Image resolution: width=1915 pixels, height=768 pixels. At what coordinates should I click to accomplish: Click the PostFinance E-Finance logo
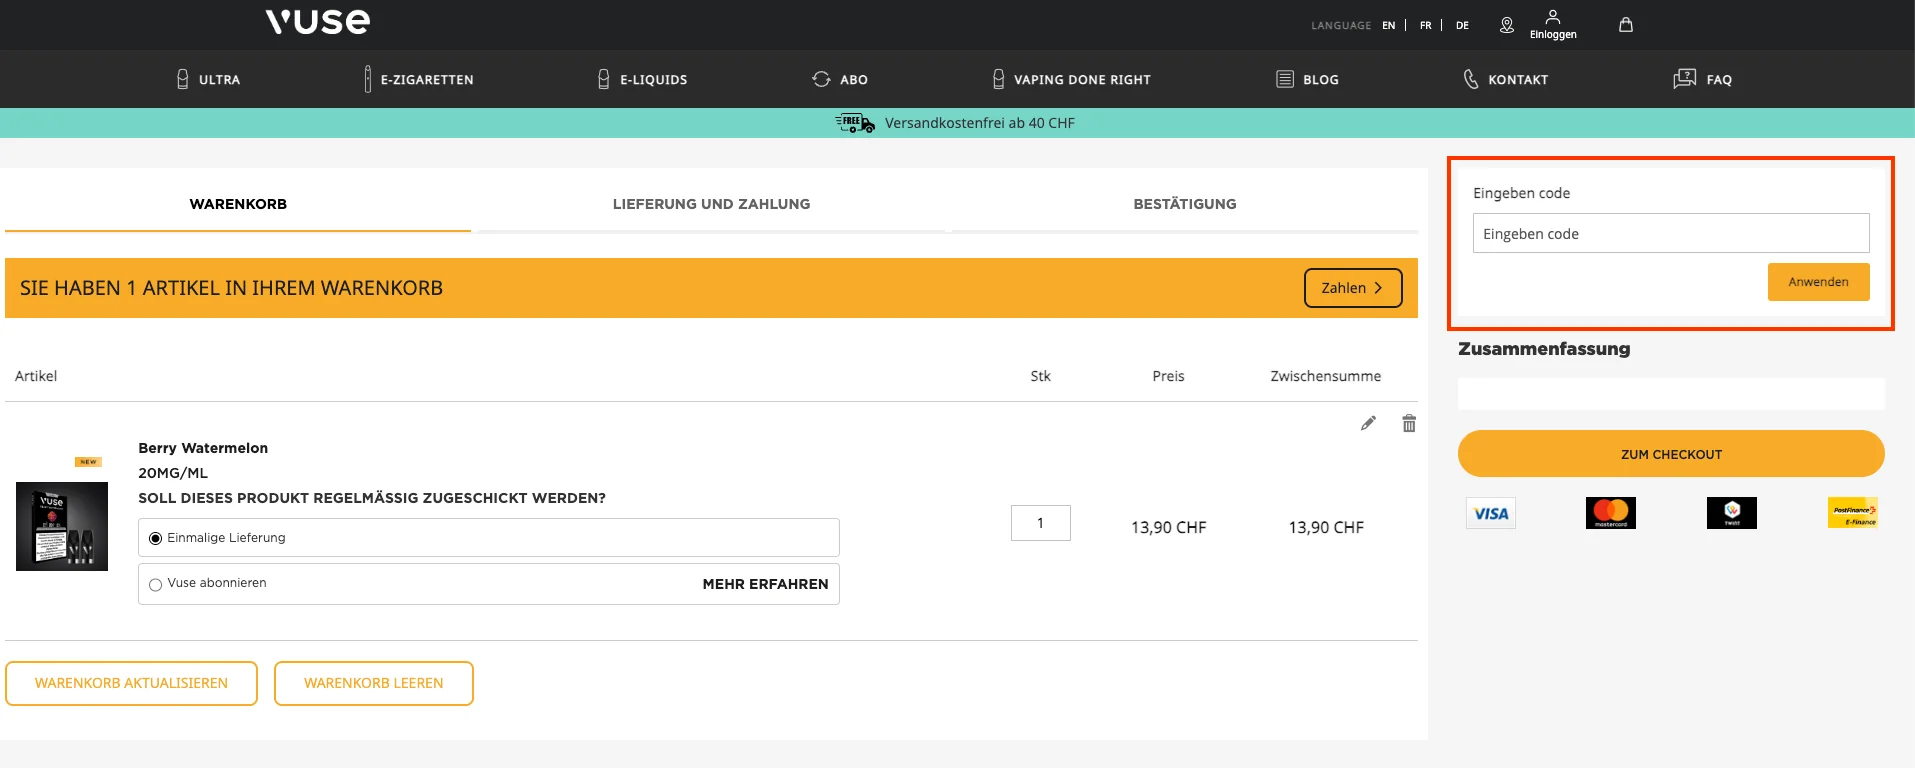[1853, 513]
